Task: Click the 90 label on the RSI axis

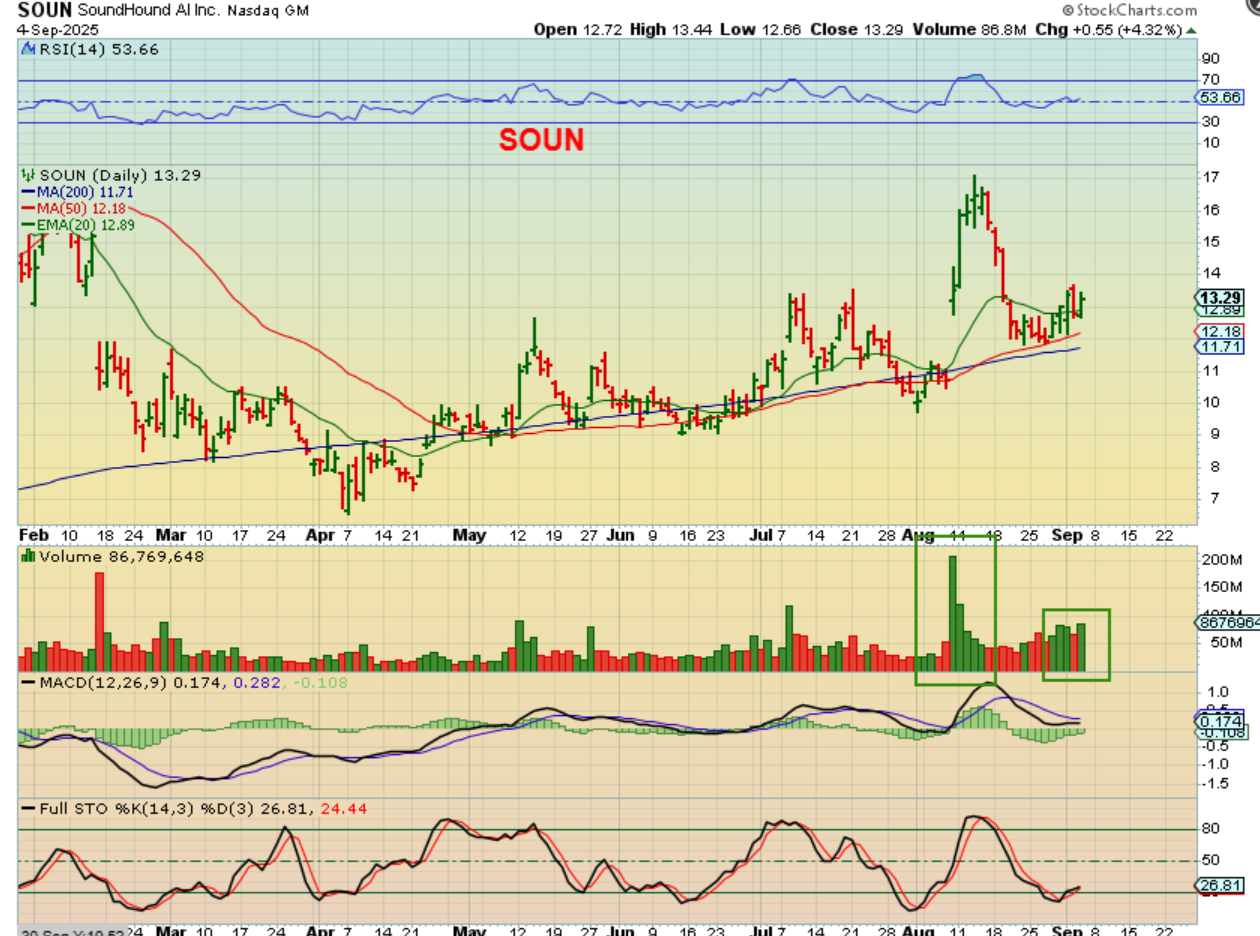Action: coord(1210,58)
